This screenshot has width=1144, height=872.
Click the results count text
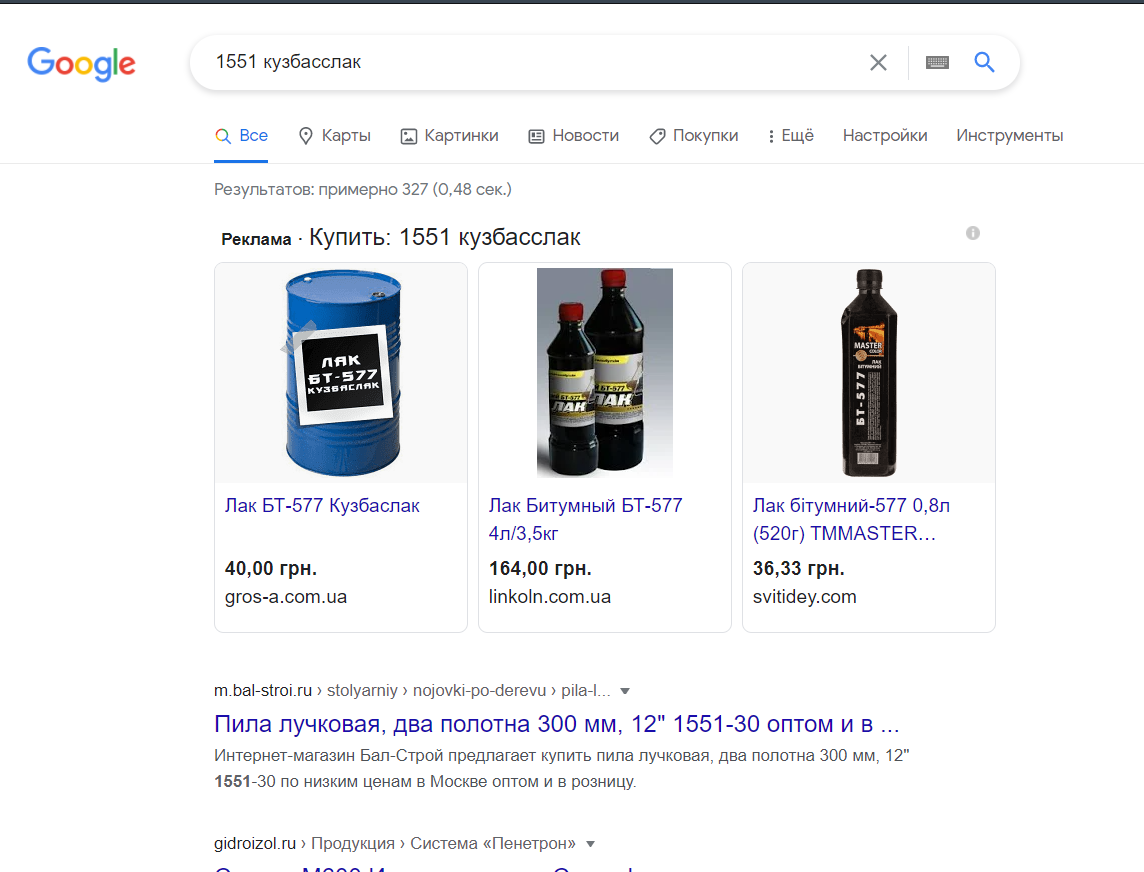tap(363, 190)
